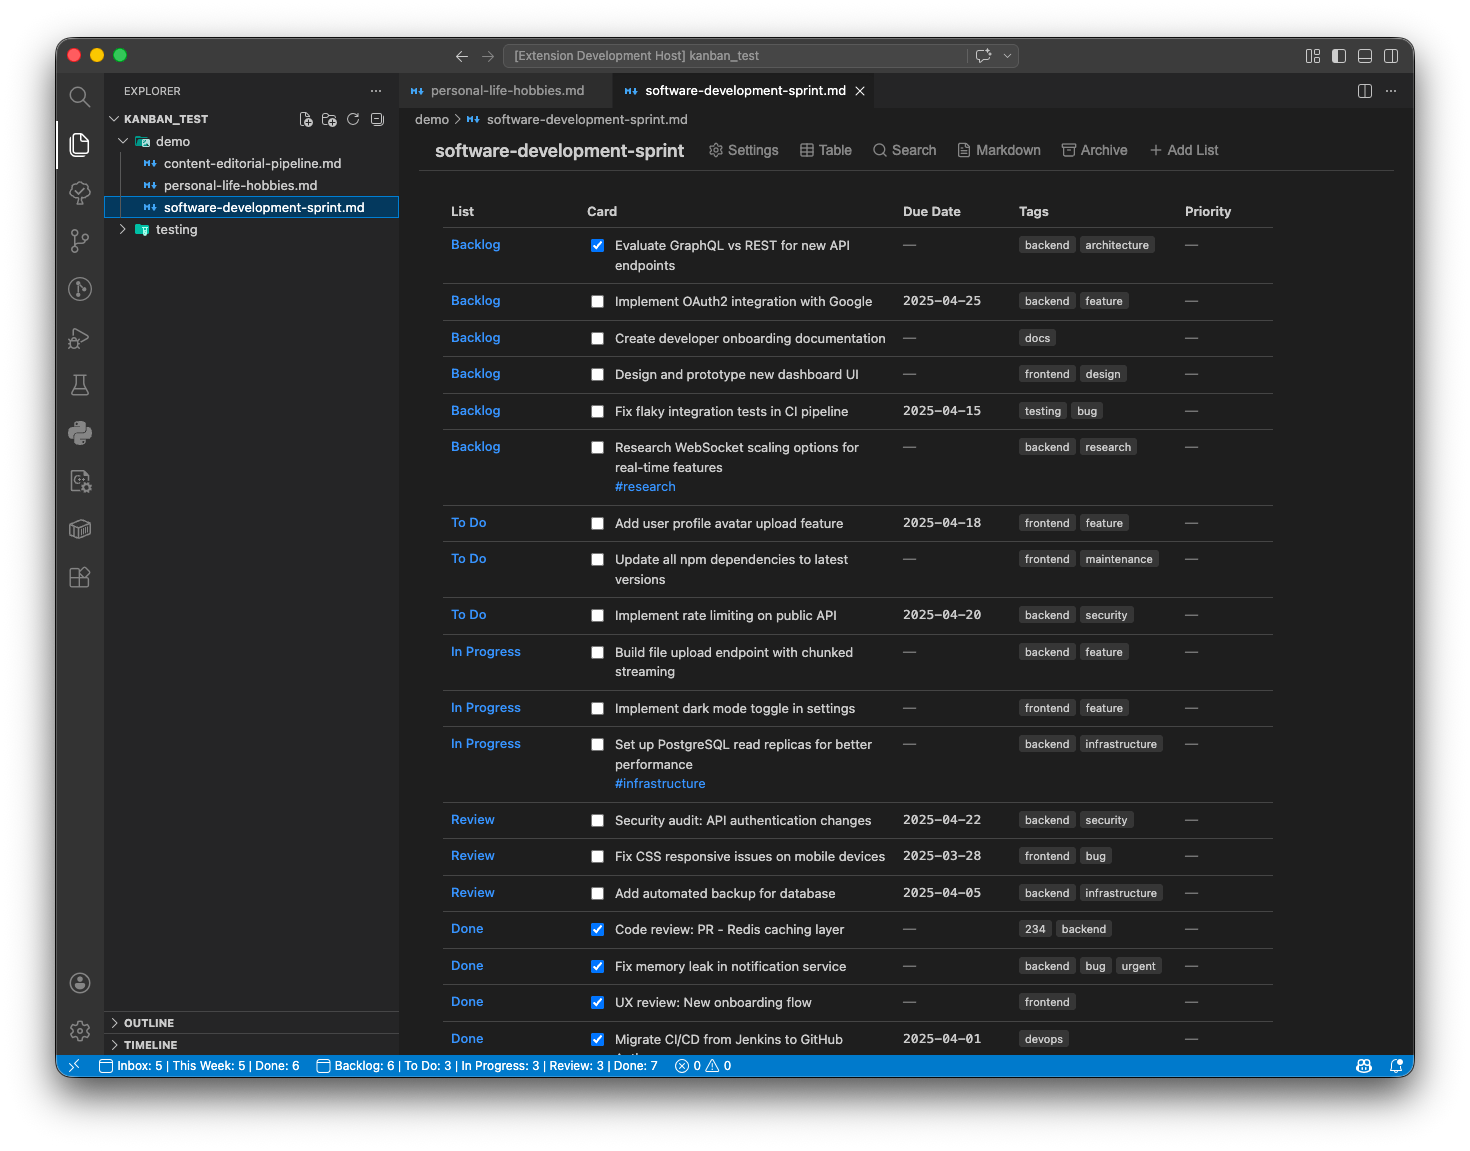1470x1151 pixels.
Task: Check Create developer onboarding documentation card
Action: coord(597,338)
